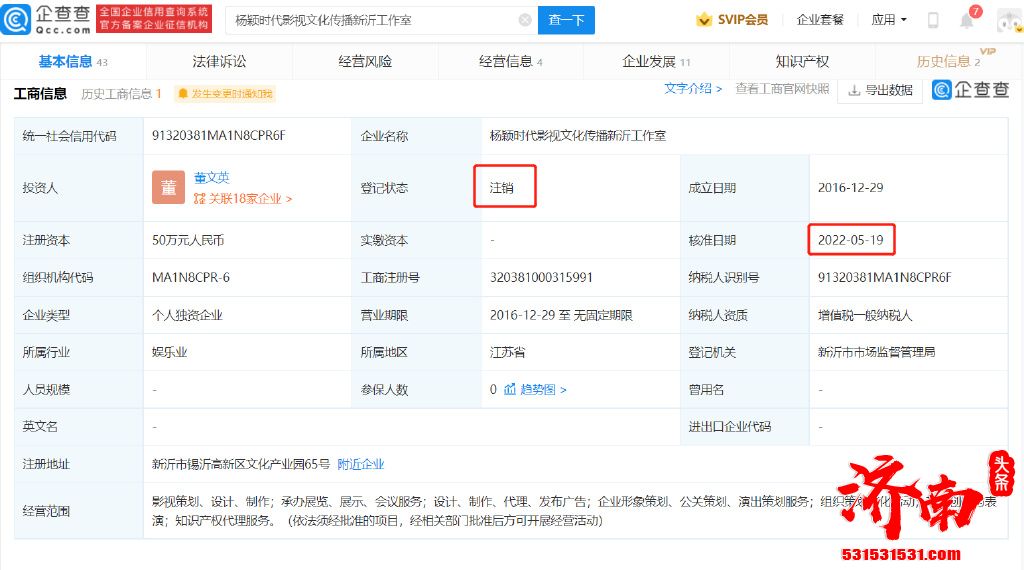Screen dimensions: 1024x570
Task: Open investor 董文英 profile link
Action: tap(211, 177)
